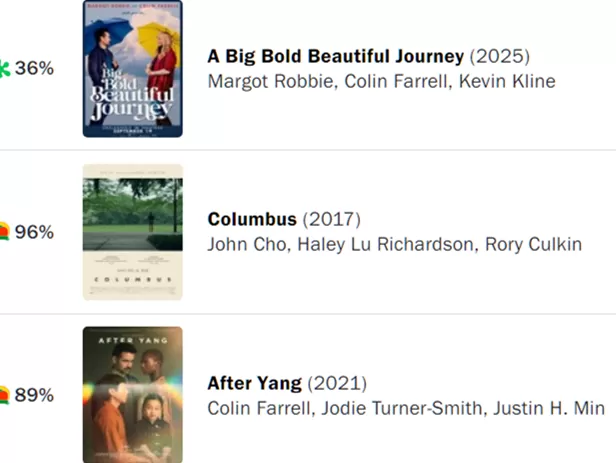
Task: Click the (2017) year next to Columbus
Action: point(331,219)
